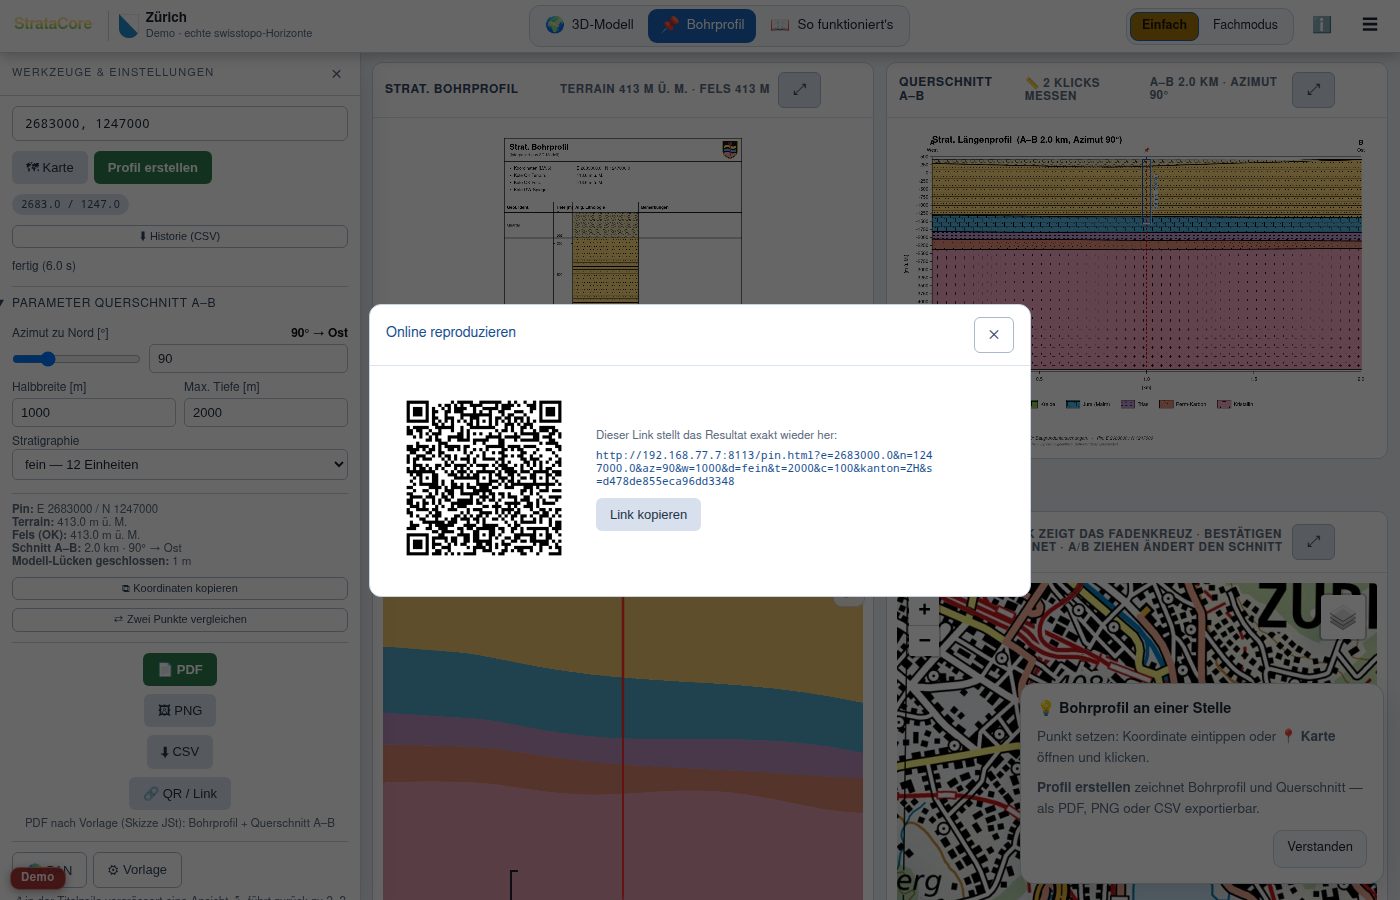Click the Azimut value field showing 90
The image size is (1400, 900).
point(248,359)
